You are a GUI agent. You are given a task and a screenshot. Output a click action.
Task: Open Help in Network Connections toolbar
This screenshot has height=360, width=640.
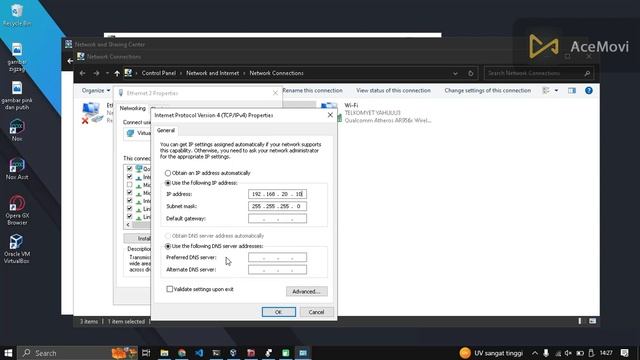pyautogui.click(x=589, y=91)
